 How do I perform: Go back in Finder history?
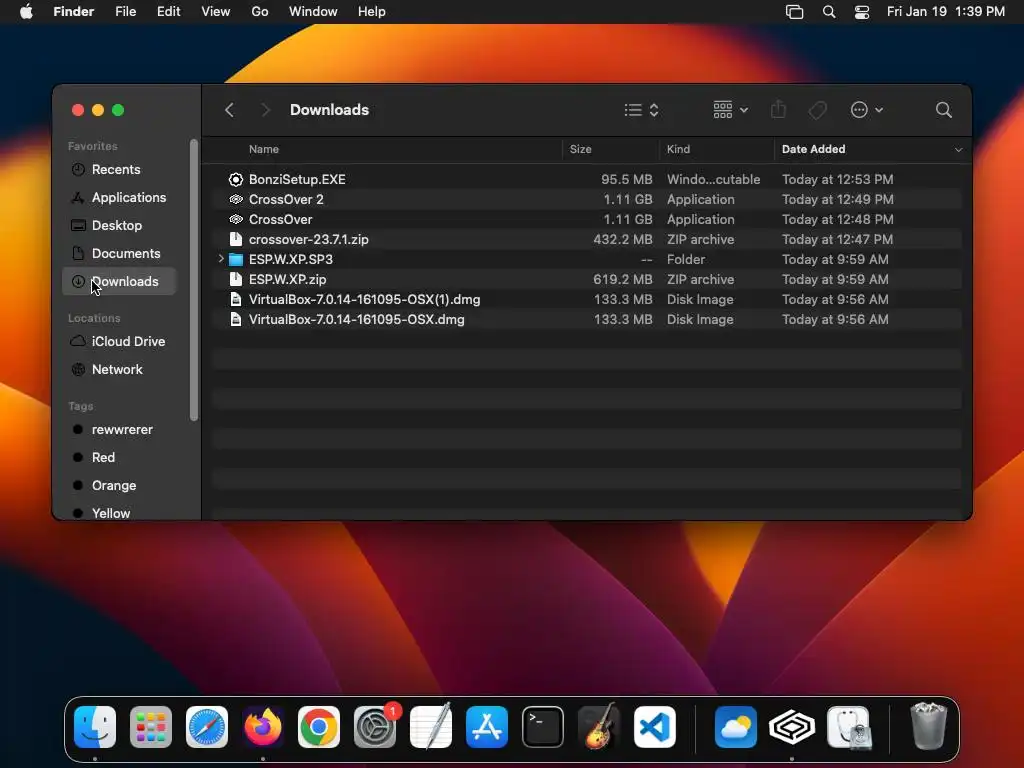pyautogui.click(x=229, y=110)
